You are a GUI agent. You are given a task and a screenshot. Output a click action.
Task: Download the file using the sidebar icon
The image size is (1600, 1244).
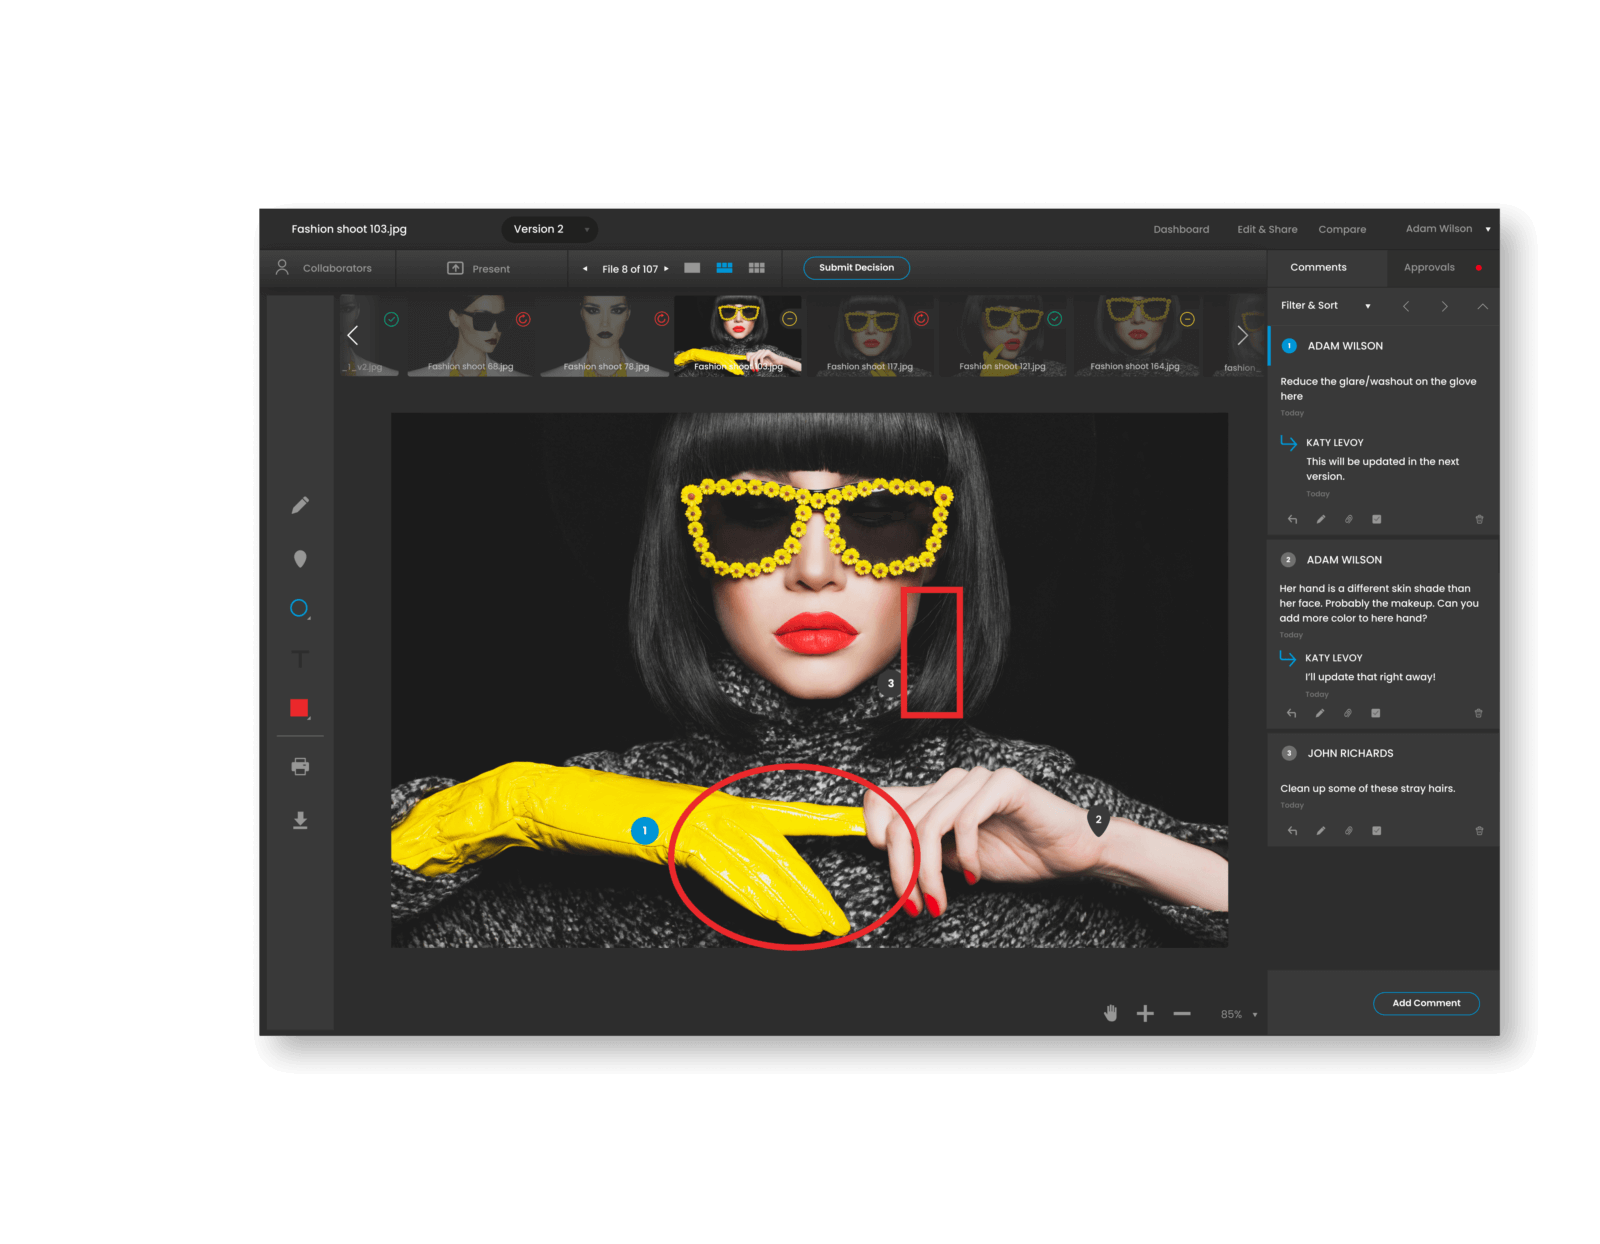tap(300, 821)
